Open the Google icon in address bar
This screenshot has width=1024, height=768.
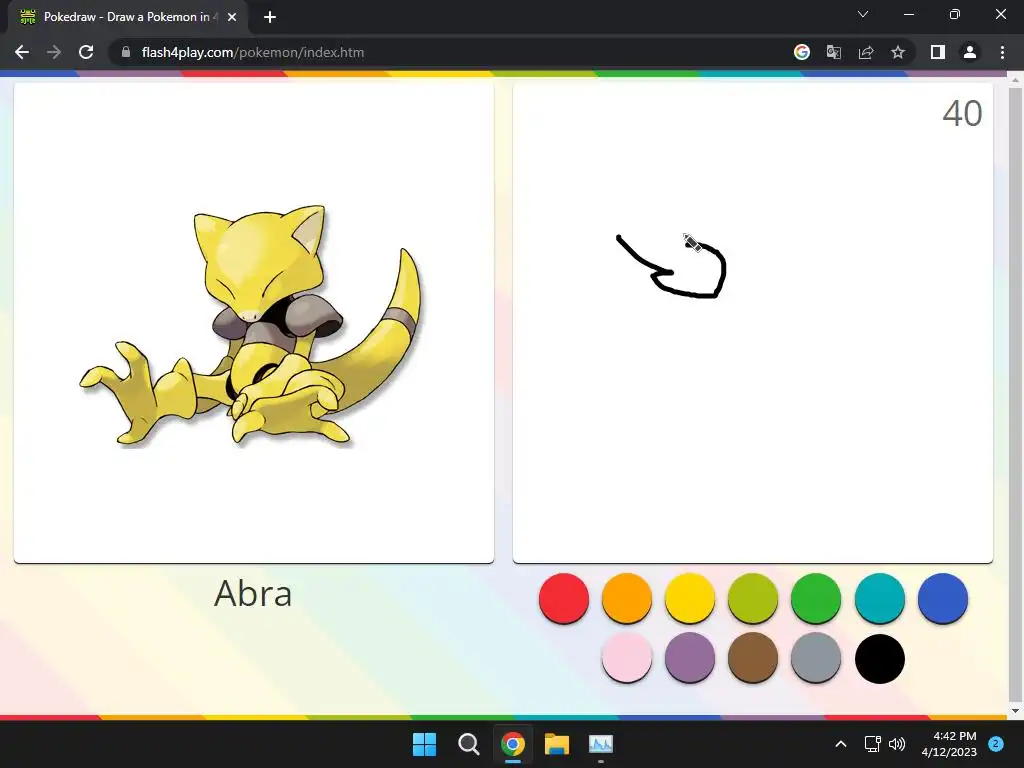click(x=802, y=52)
